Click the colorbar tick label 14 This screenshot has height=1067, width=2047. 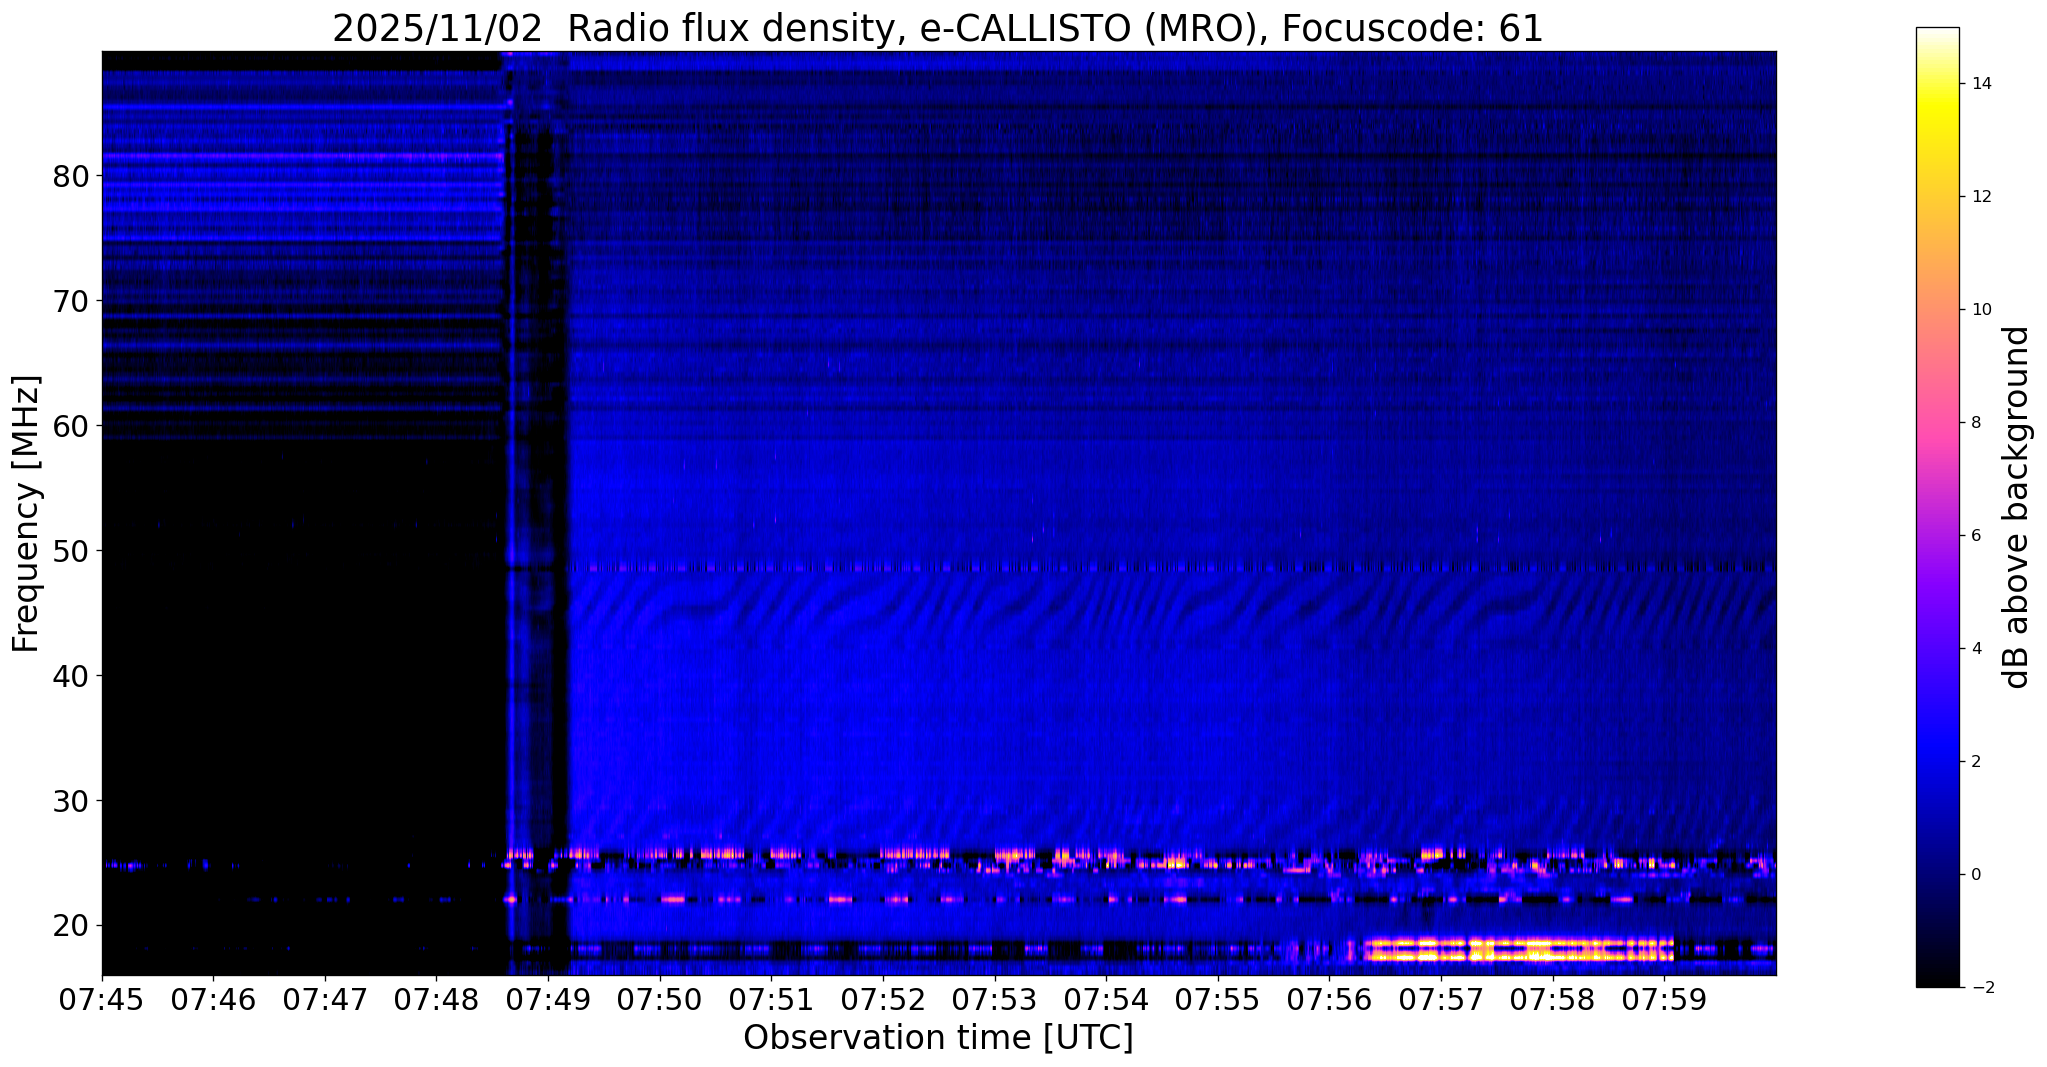click(x=1981, y=84)
